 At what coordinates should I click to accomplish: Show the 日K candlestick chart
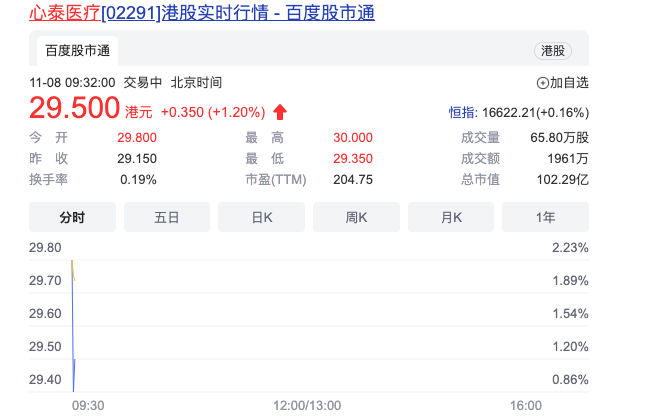click(262, 217)
